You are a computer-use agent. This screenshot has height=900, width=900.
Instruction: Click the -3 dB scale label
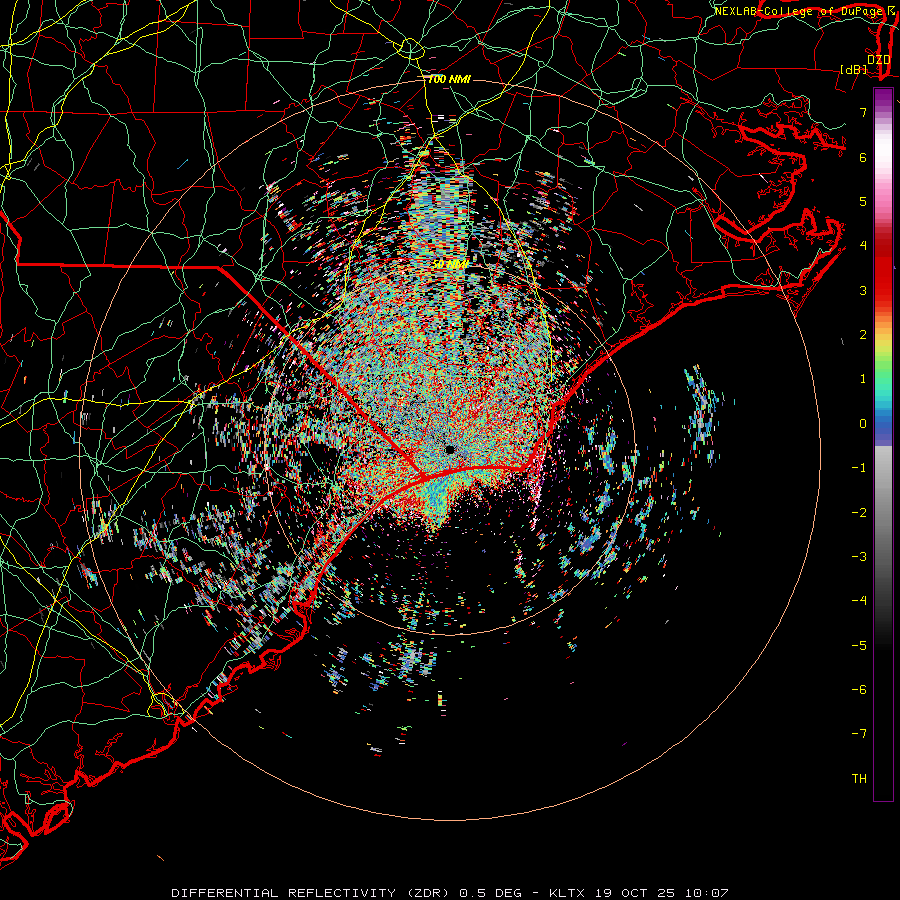pos(859,557)
